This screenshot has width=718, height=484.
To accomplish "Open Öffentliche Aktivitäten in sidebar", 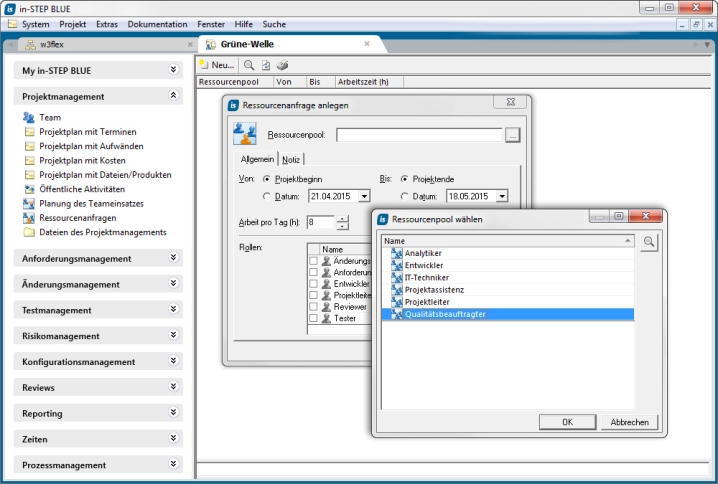I will pos(81,189).
